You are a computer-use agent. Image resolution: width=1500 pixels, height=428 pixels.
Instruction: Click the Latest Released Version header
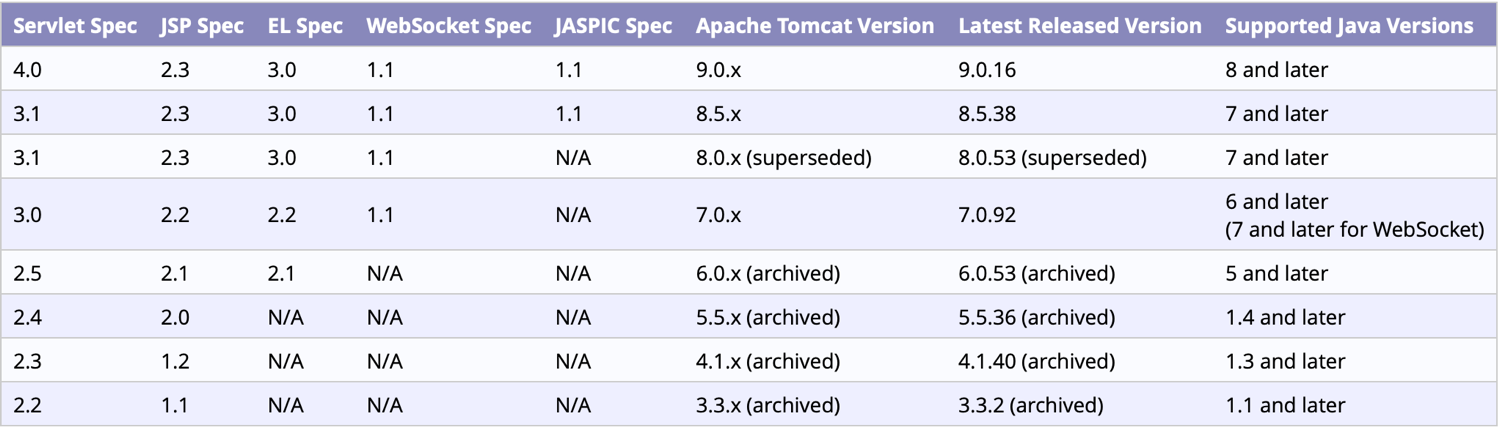coord(1080,26)
